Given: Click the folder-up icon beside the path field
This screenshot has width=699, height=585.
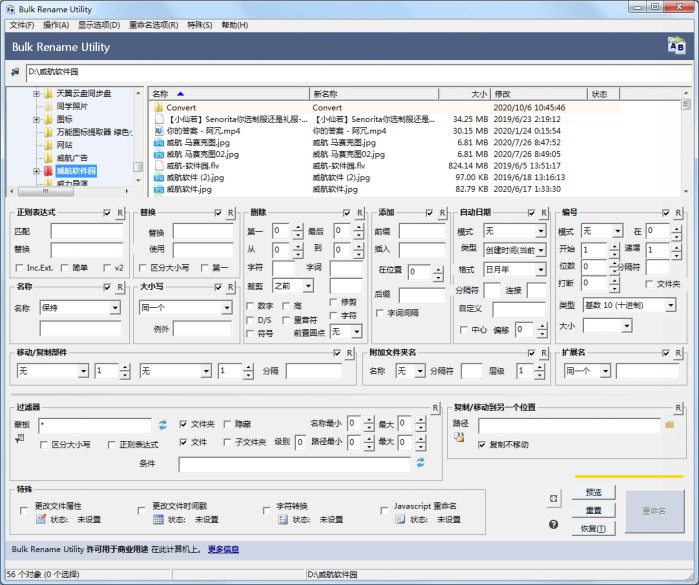Looking at the screenshot, I should pos(15,72).
